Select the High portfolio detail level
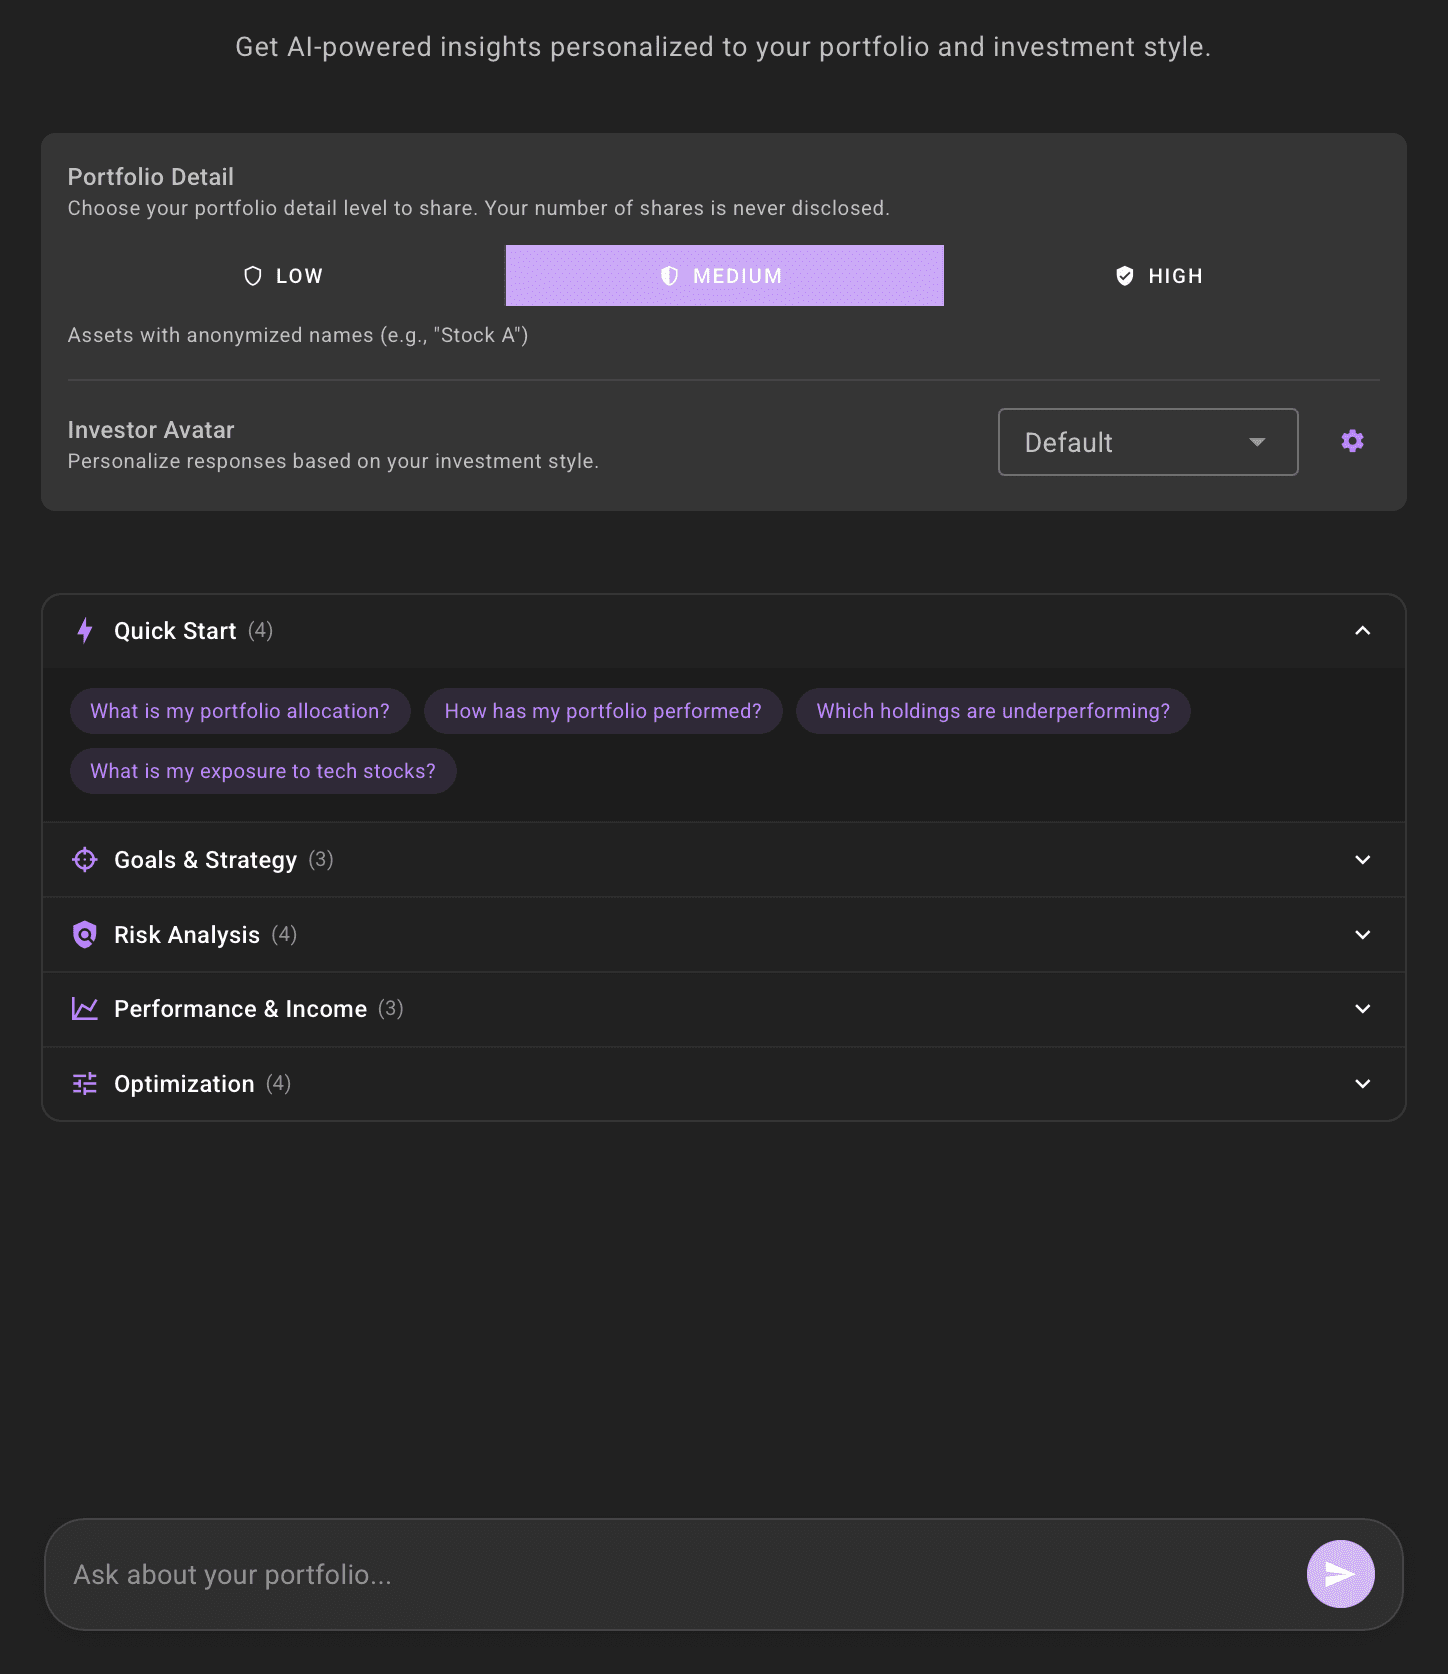Image resolution: width=1448 pixels, height=1674 pixels. pos(1160,275)
